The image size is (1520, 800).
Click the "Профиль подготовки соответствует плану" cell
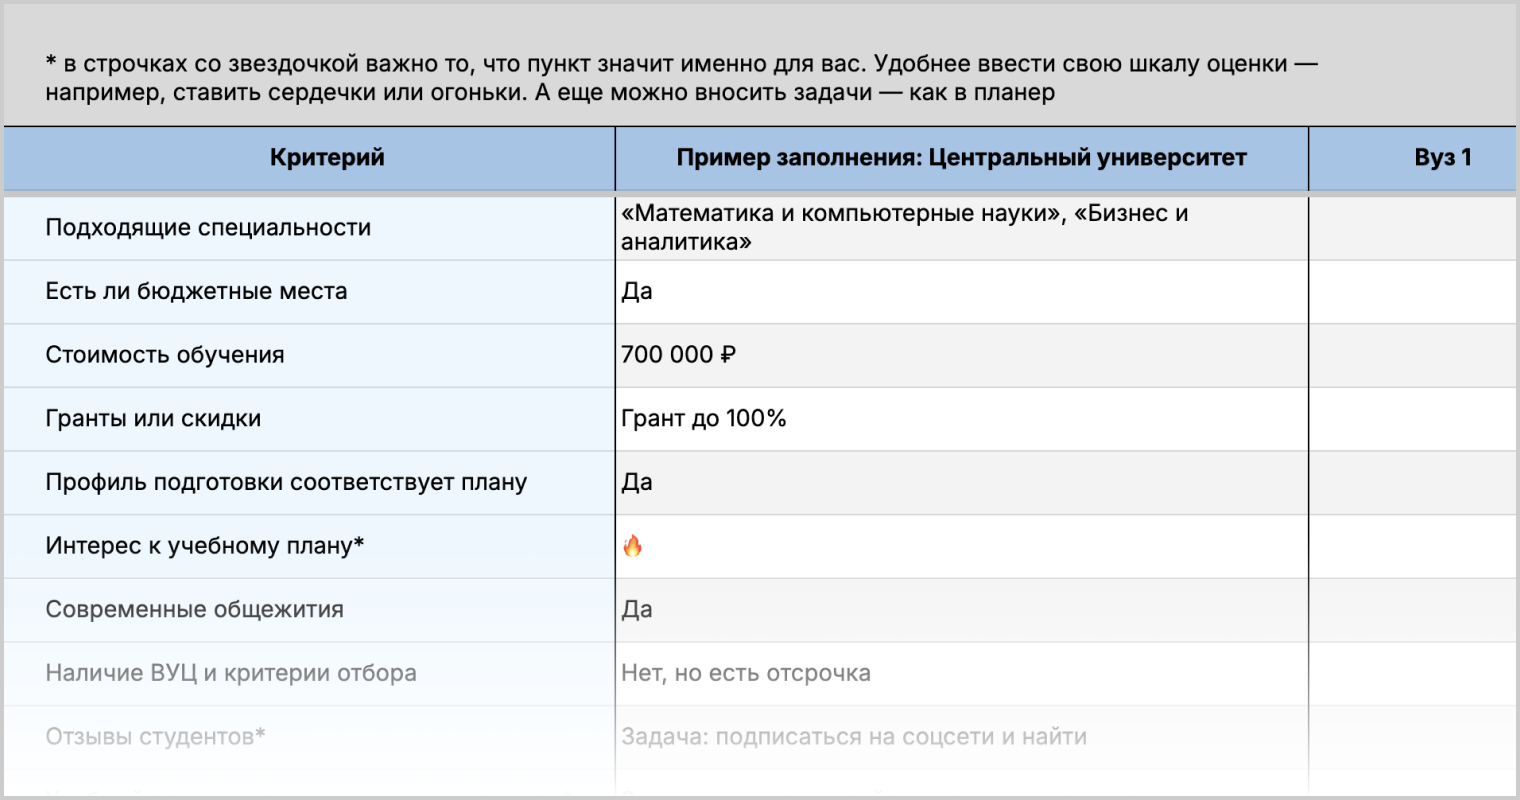[x=286, y=482]
